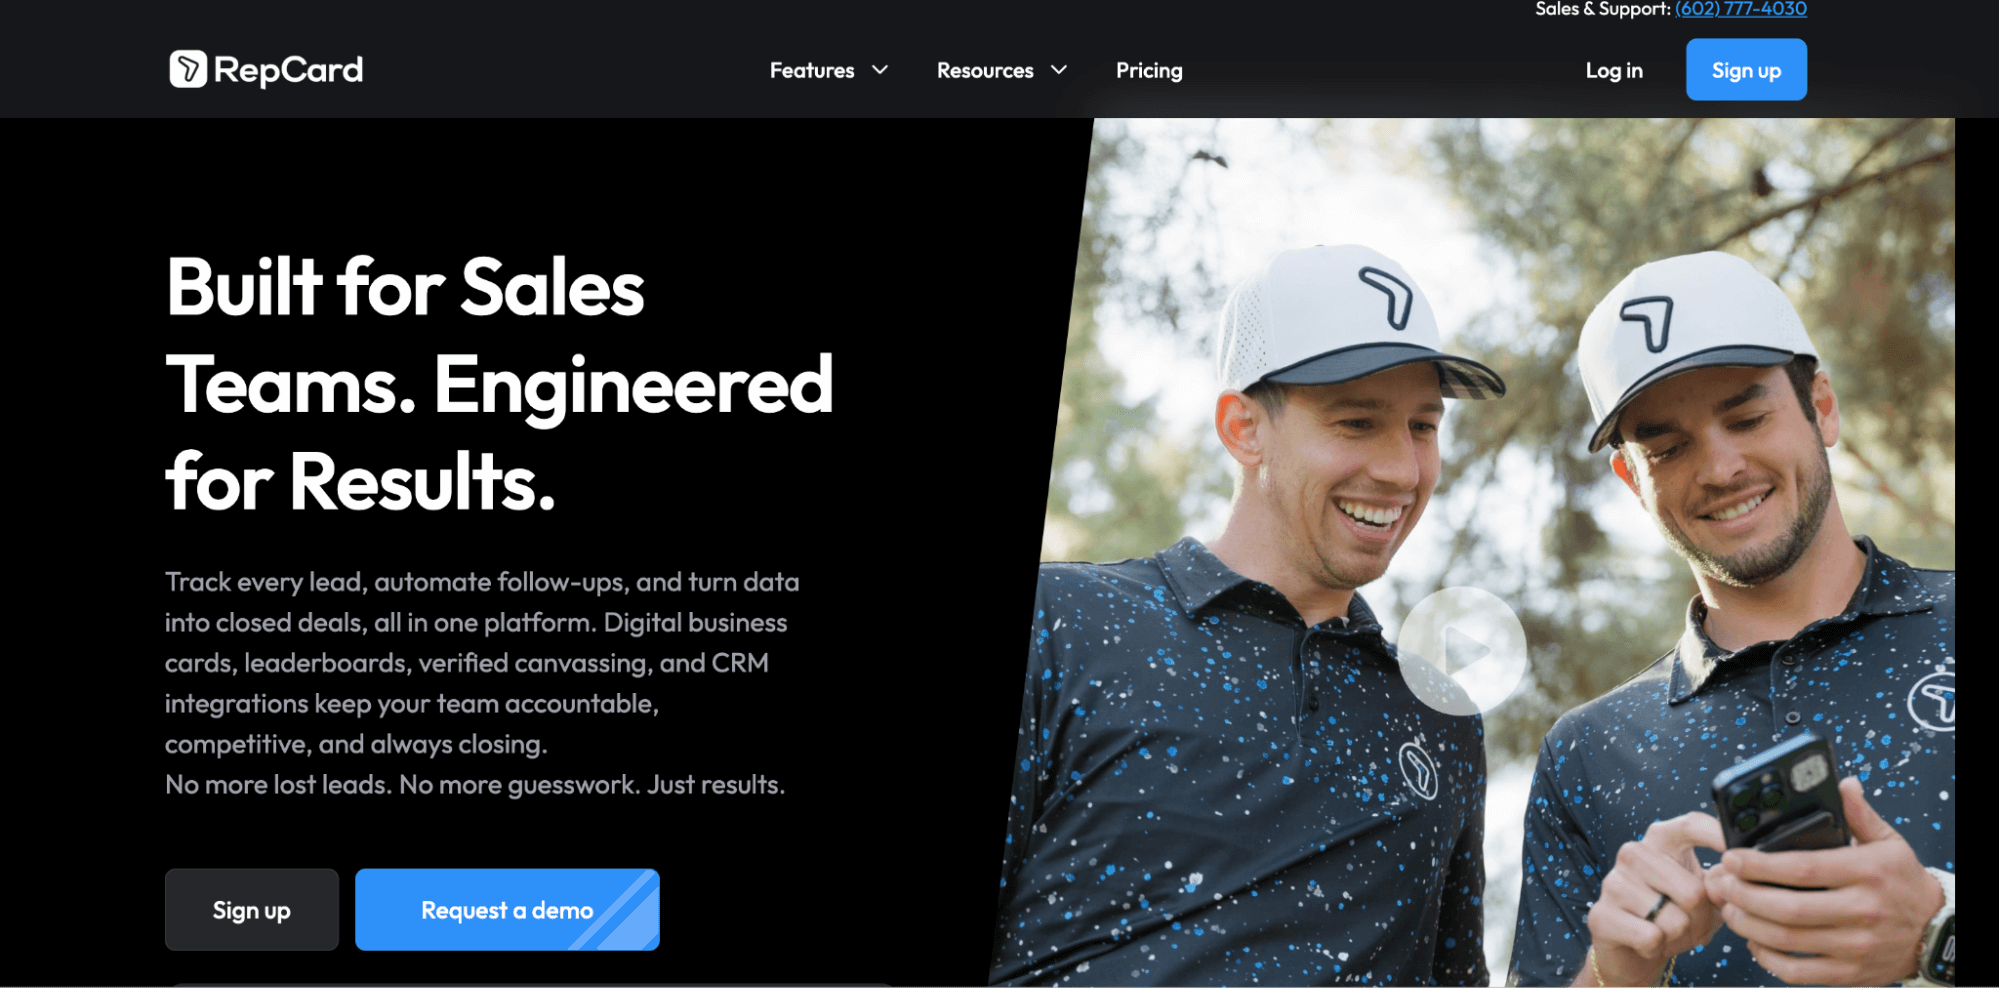Open the Resources menu
1999x988 pixels.
[985, 70]
